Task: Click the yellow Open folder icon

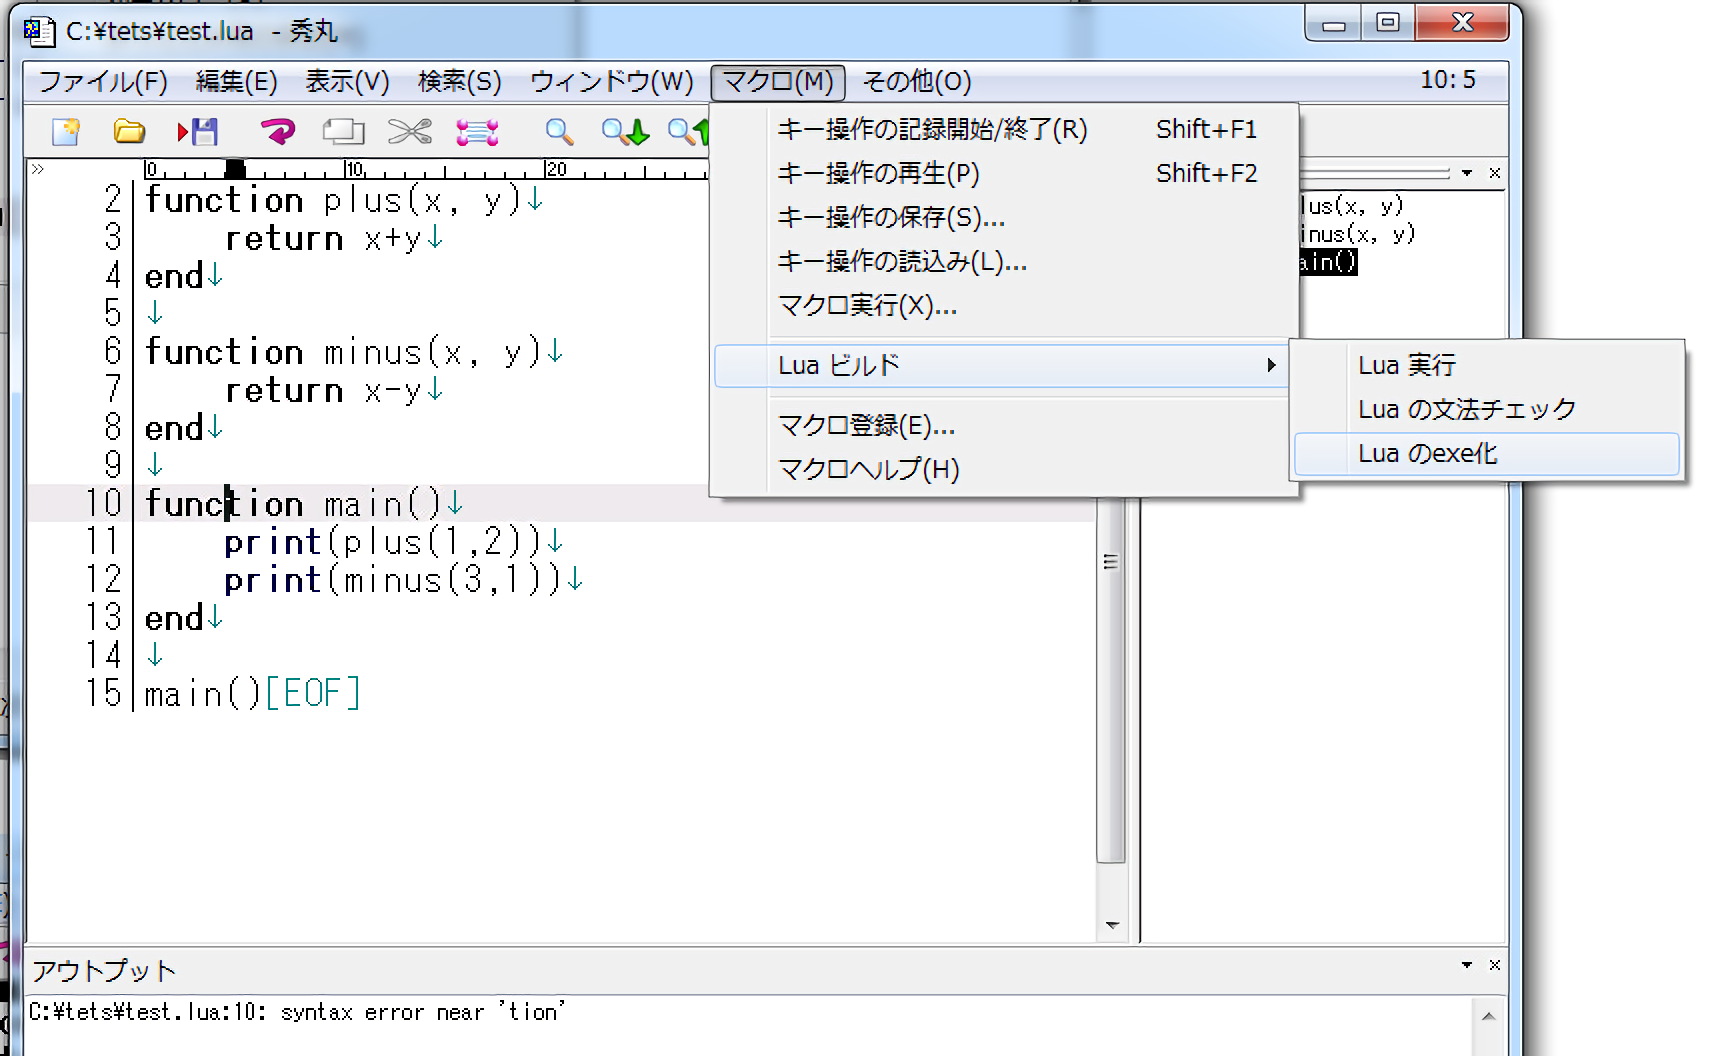Action: 129,131
